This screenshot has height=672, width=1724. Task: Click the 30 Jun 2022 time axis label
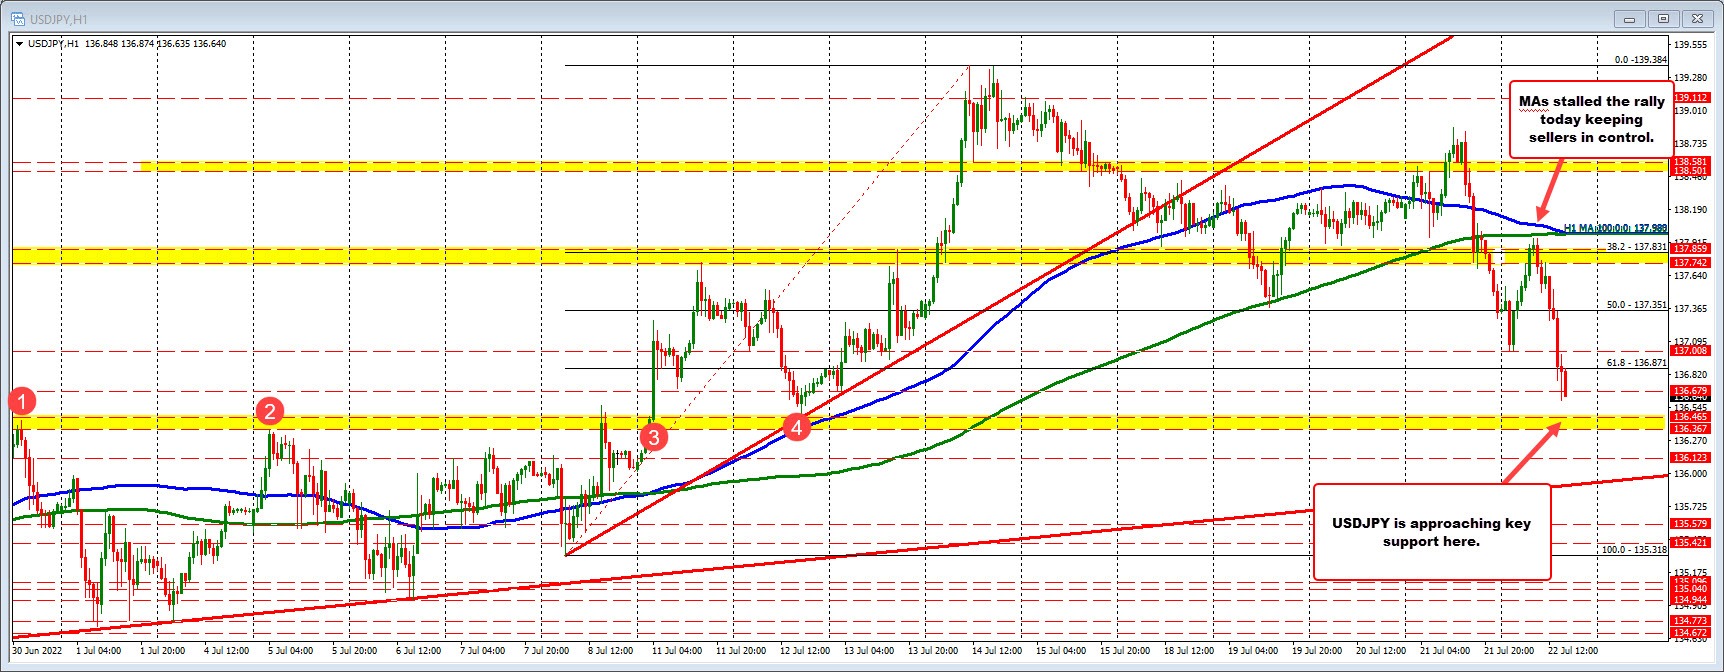tap(38, 650)
